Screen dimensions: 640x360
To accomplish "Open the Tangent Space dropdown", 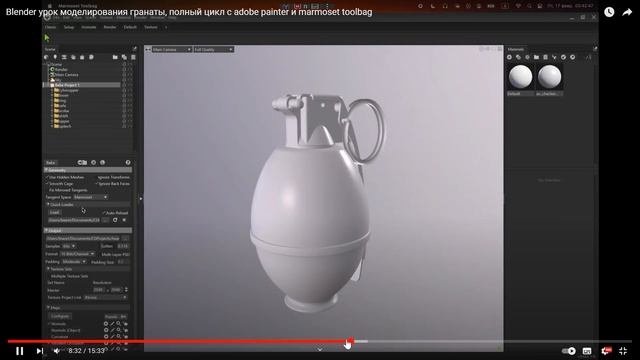I will pyautogui.click(x=91, y=197).
